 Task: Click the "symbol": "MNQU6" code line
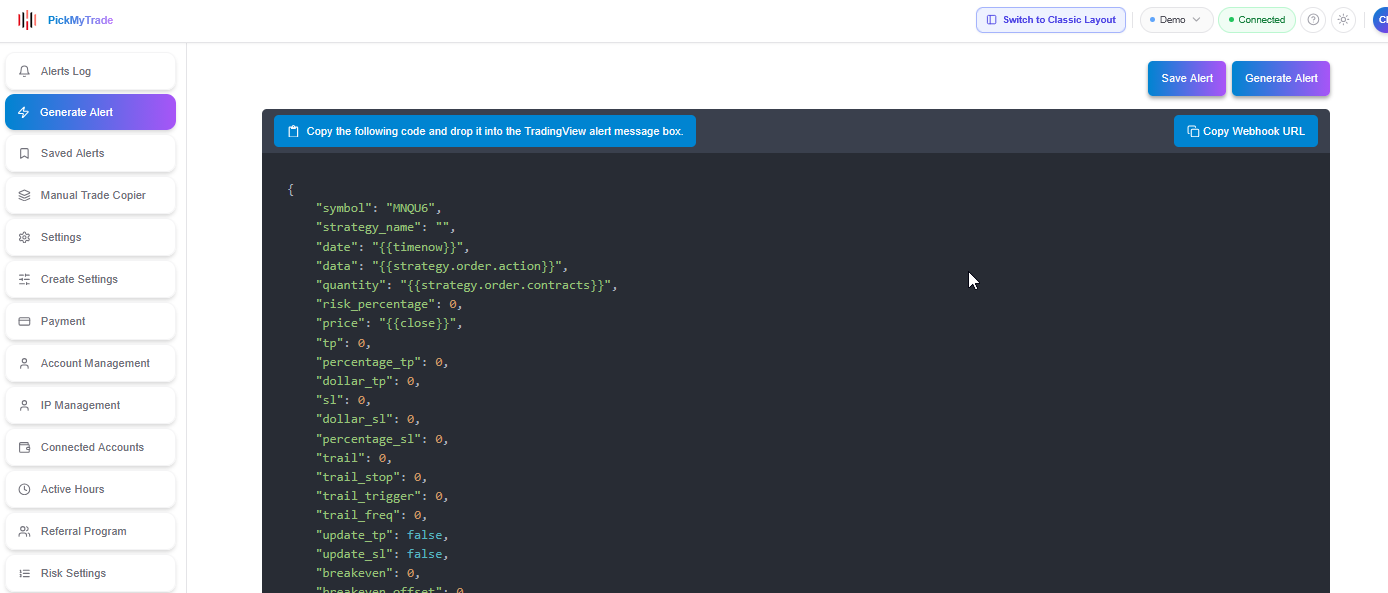378,208
